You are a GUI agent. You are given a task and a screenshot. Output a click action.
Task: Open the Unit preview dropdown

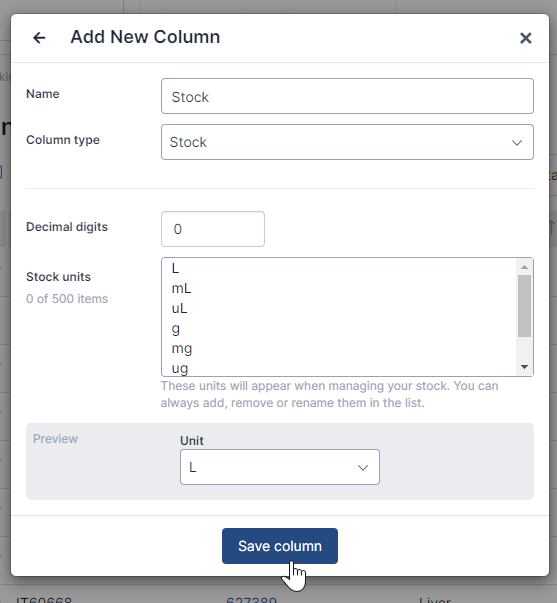click(x=280, y=467)
